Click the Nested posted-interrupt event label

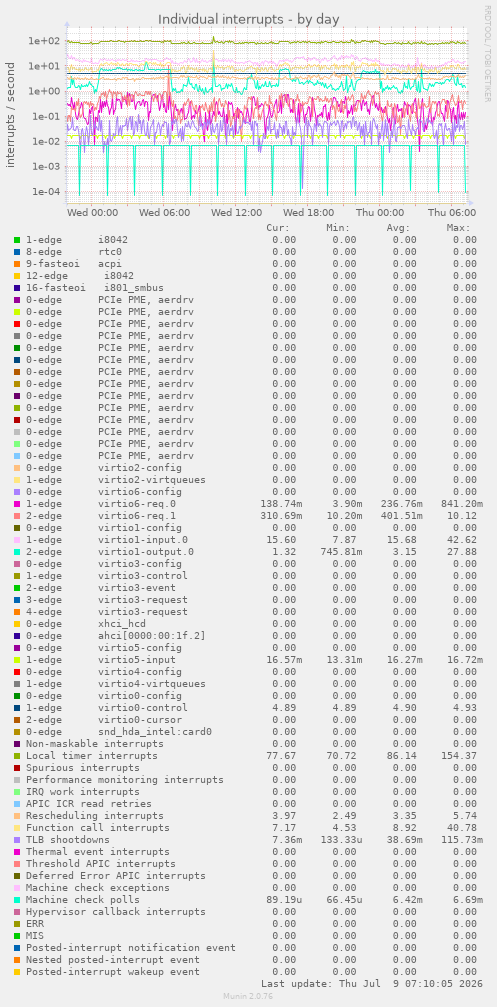112,959
